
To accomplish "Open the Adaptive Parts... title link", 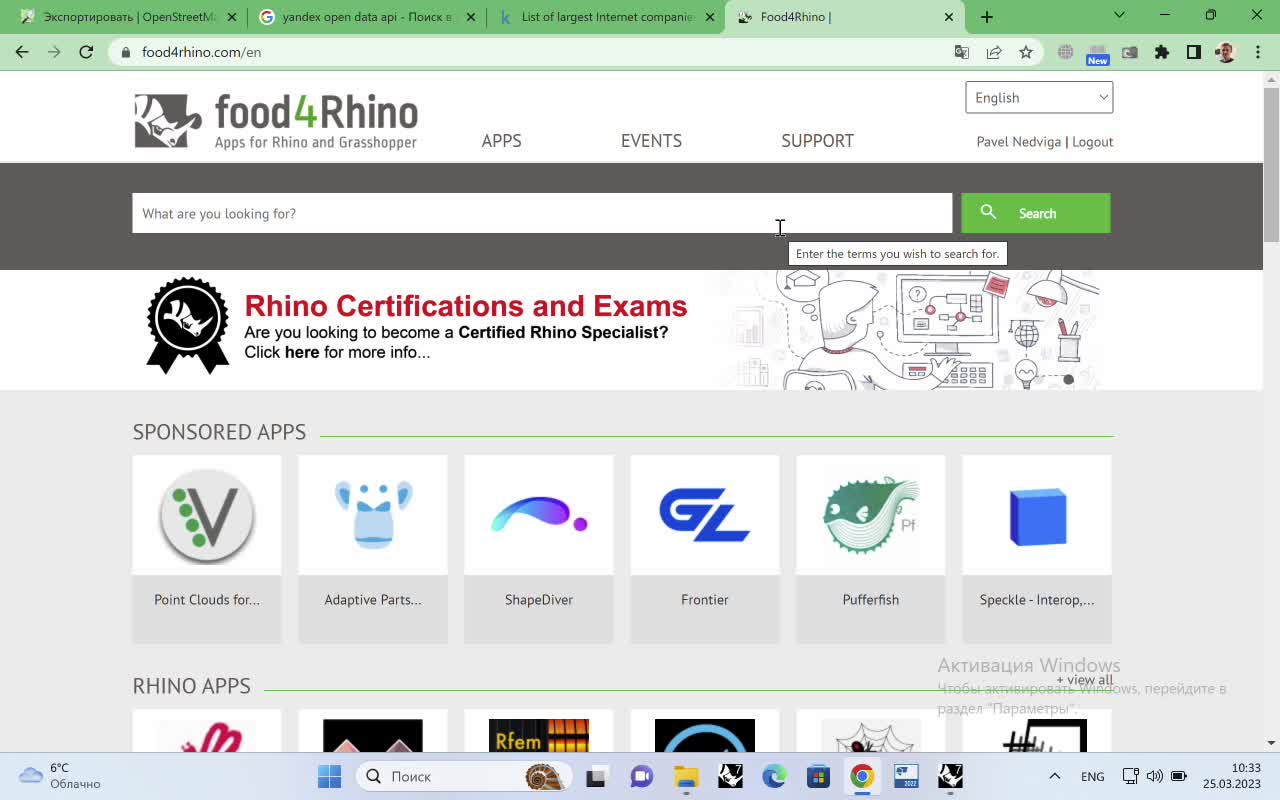I will pyautogui.click(x=373, y=600).
